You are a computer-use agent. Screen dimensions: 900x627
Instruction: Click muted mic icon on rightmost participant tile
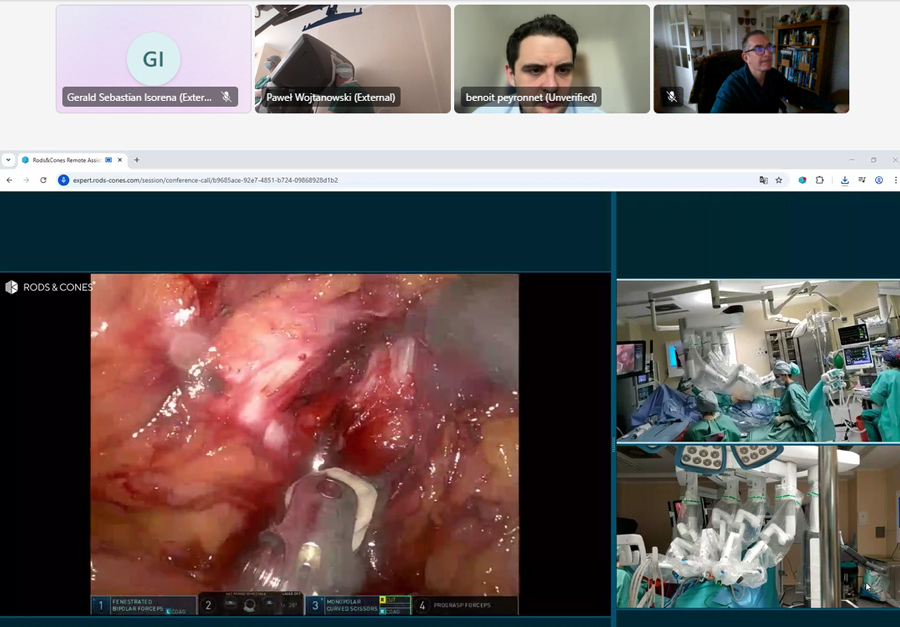672,97
